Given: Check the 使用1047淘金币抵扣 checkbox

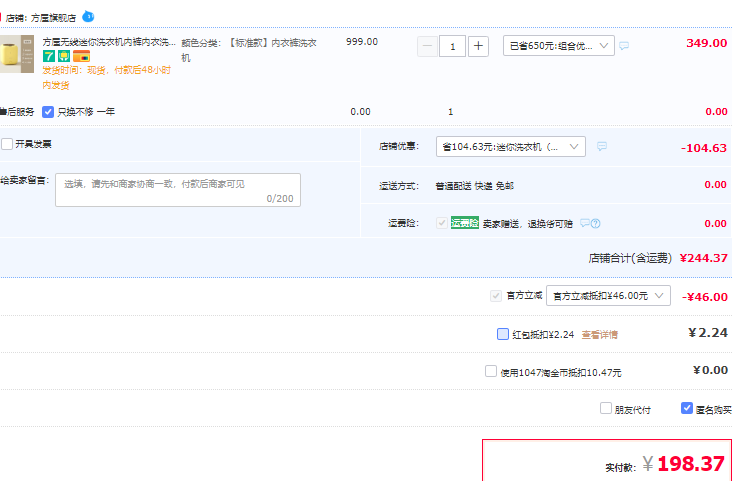Looking at the screenshot, I should (x=491, y=371).
